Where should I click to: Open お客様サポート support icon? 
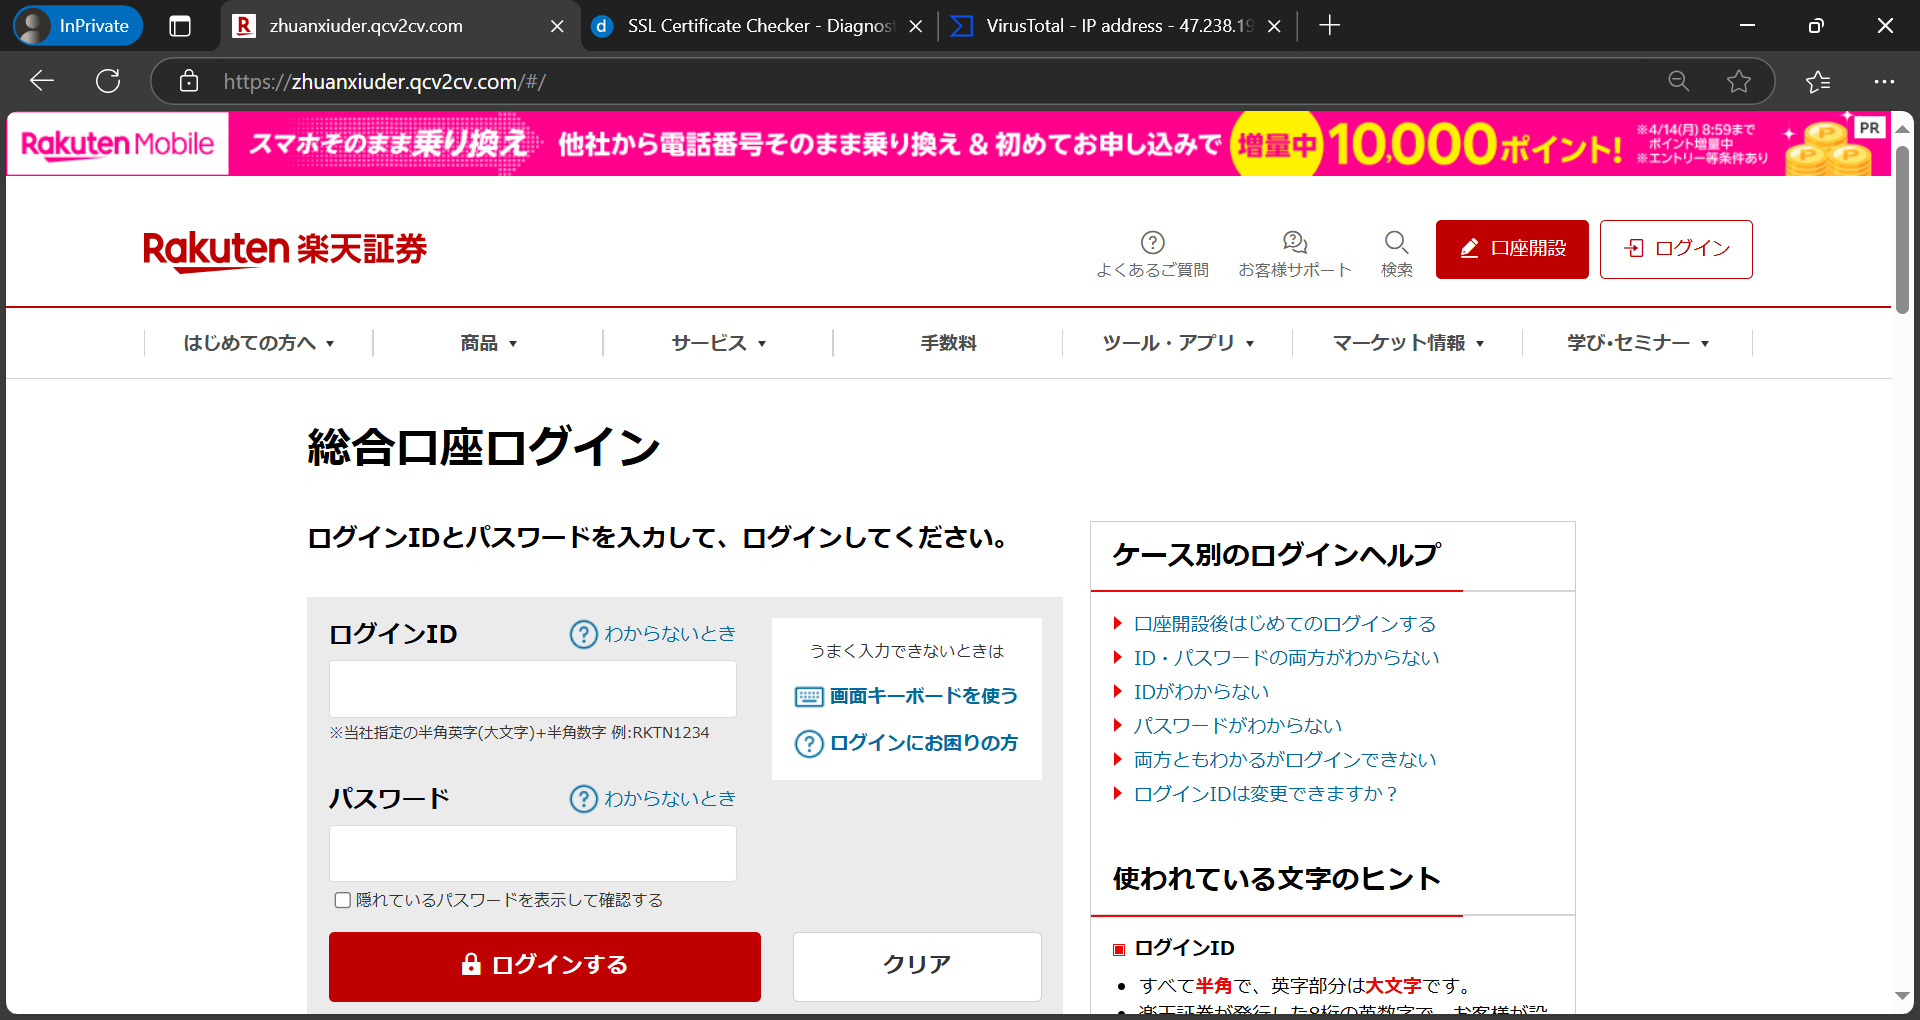pos(1295,254)
